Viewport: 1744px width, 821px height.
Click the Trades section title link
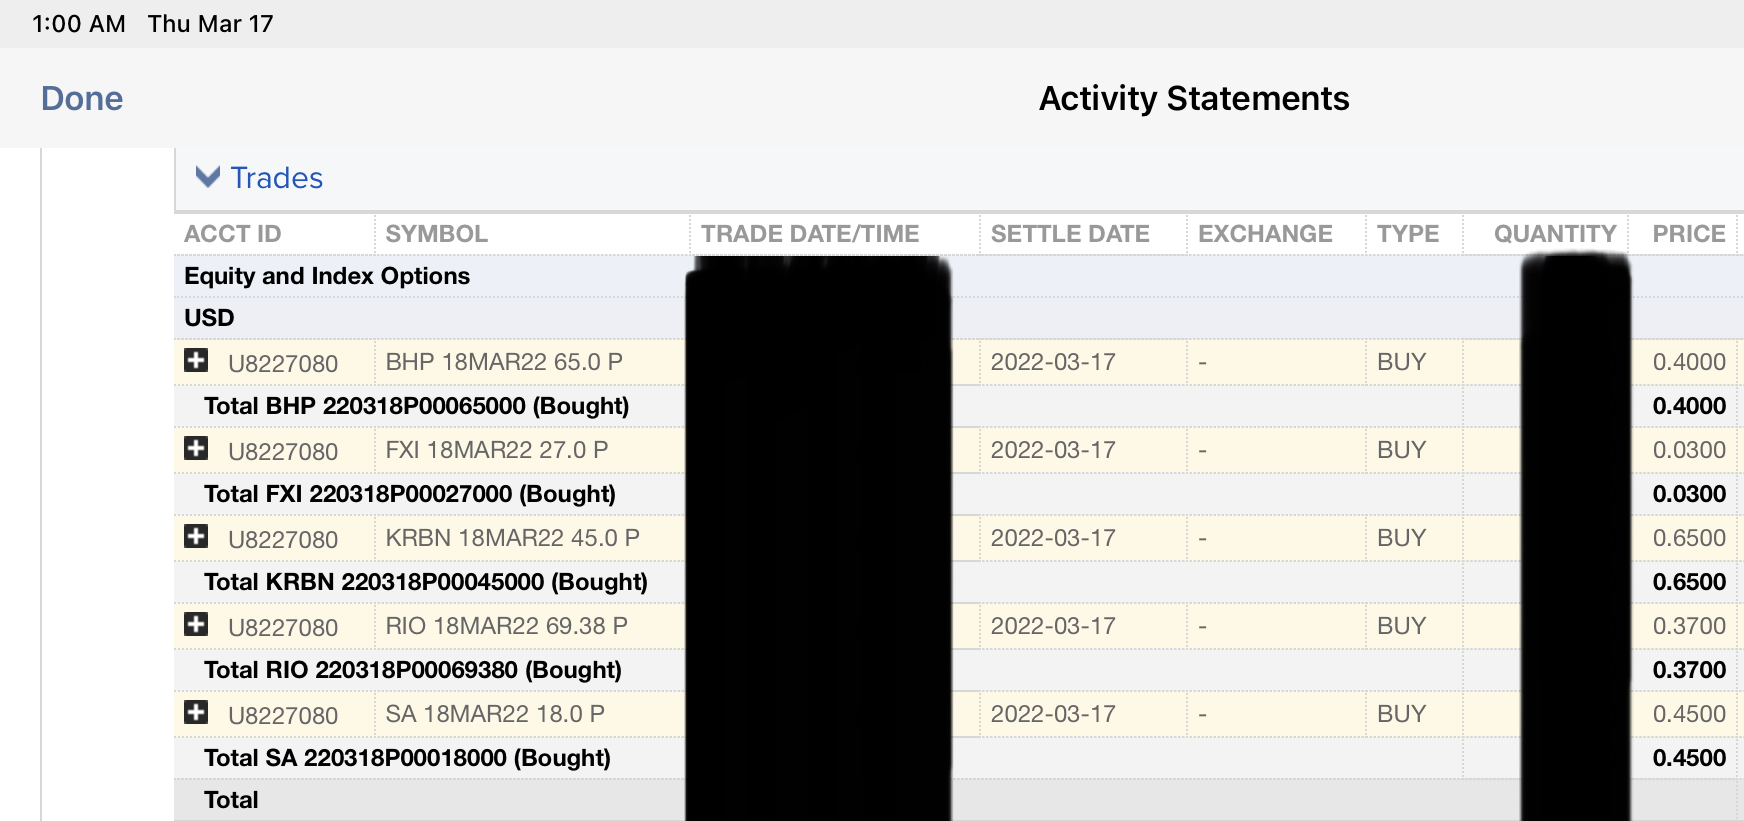[x=277, y=178]
